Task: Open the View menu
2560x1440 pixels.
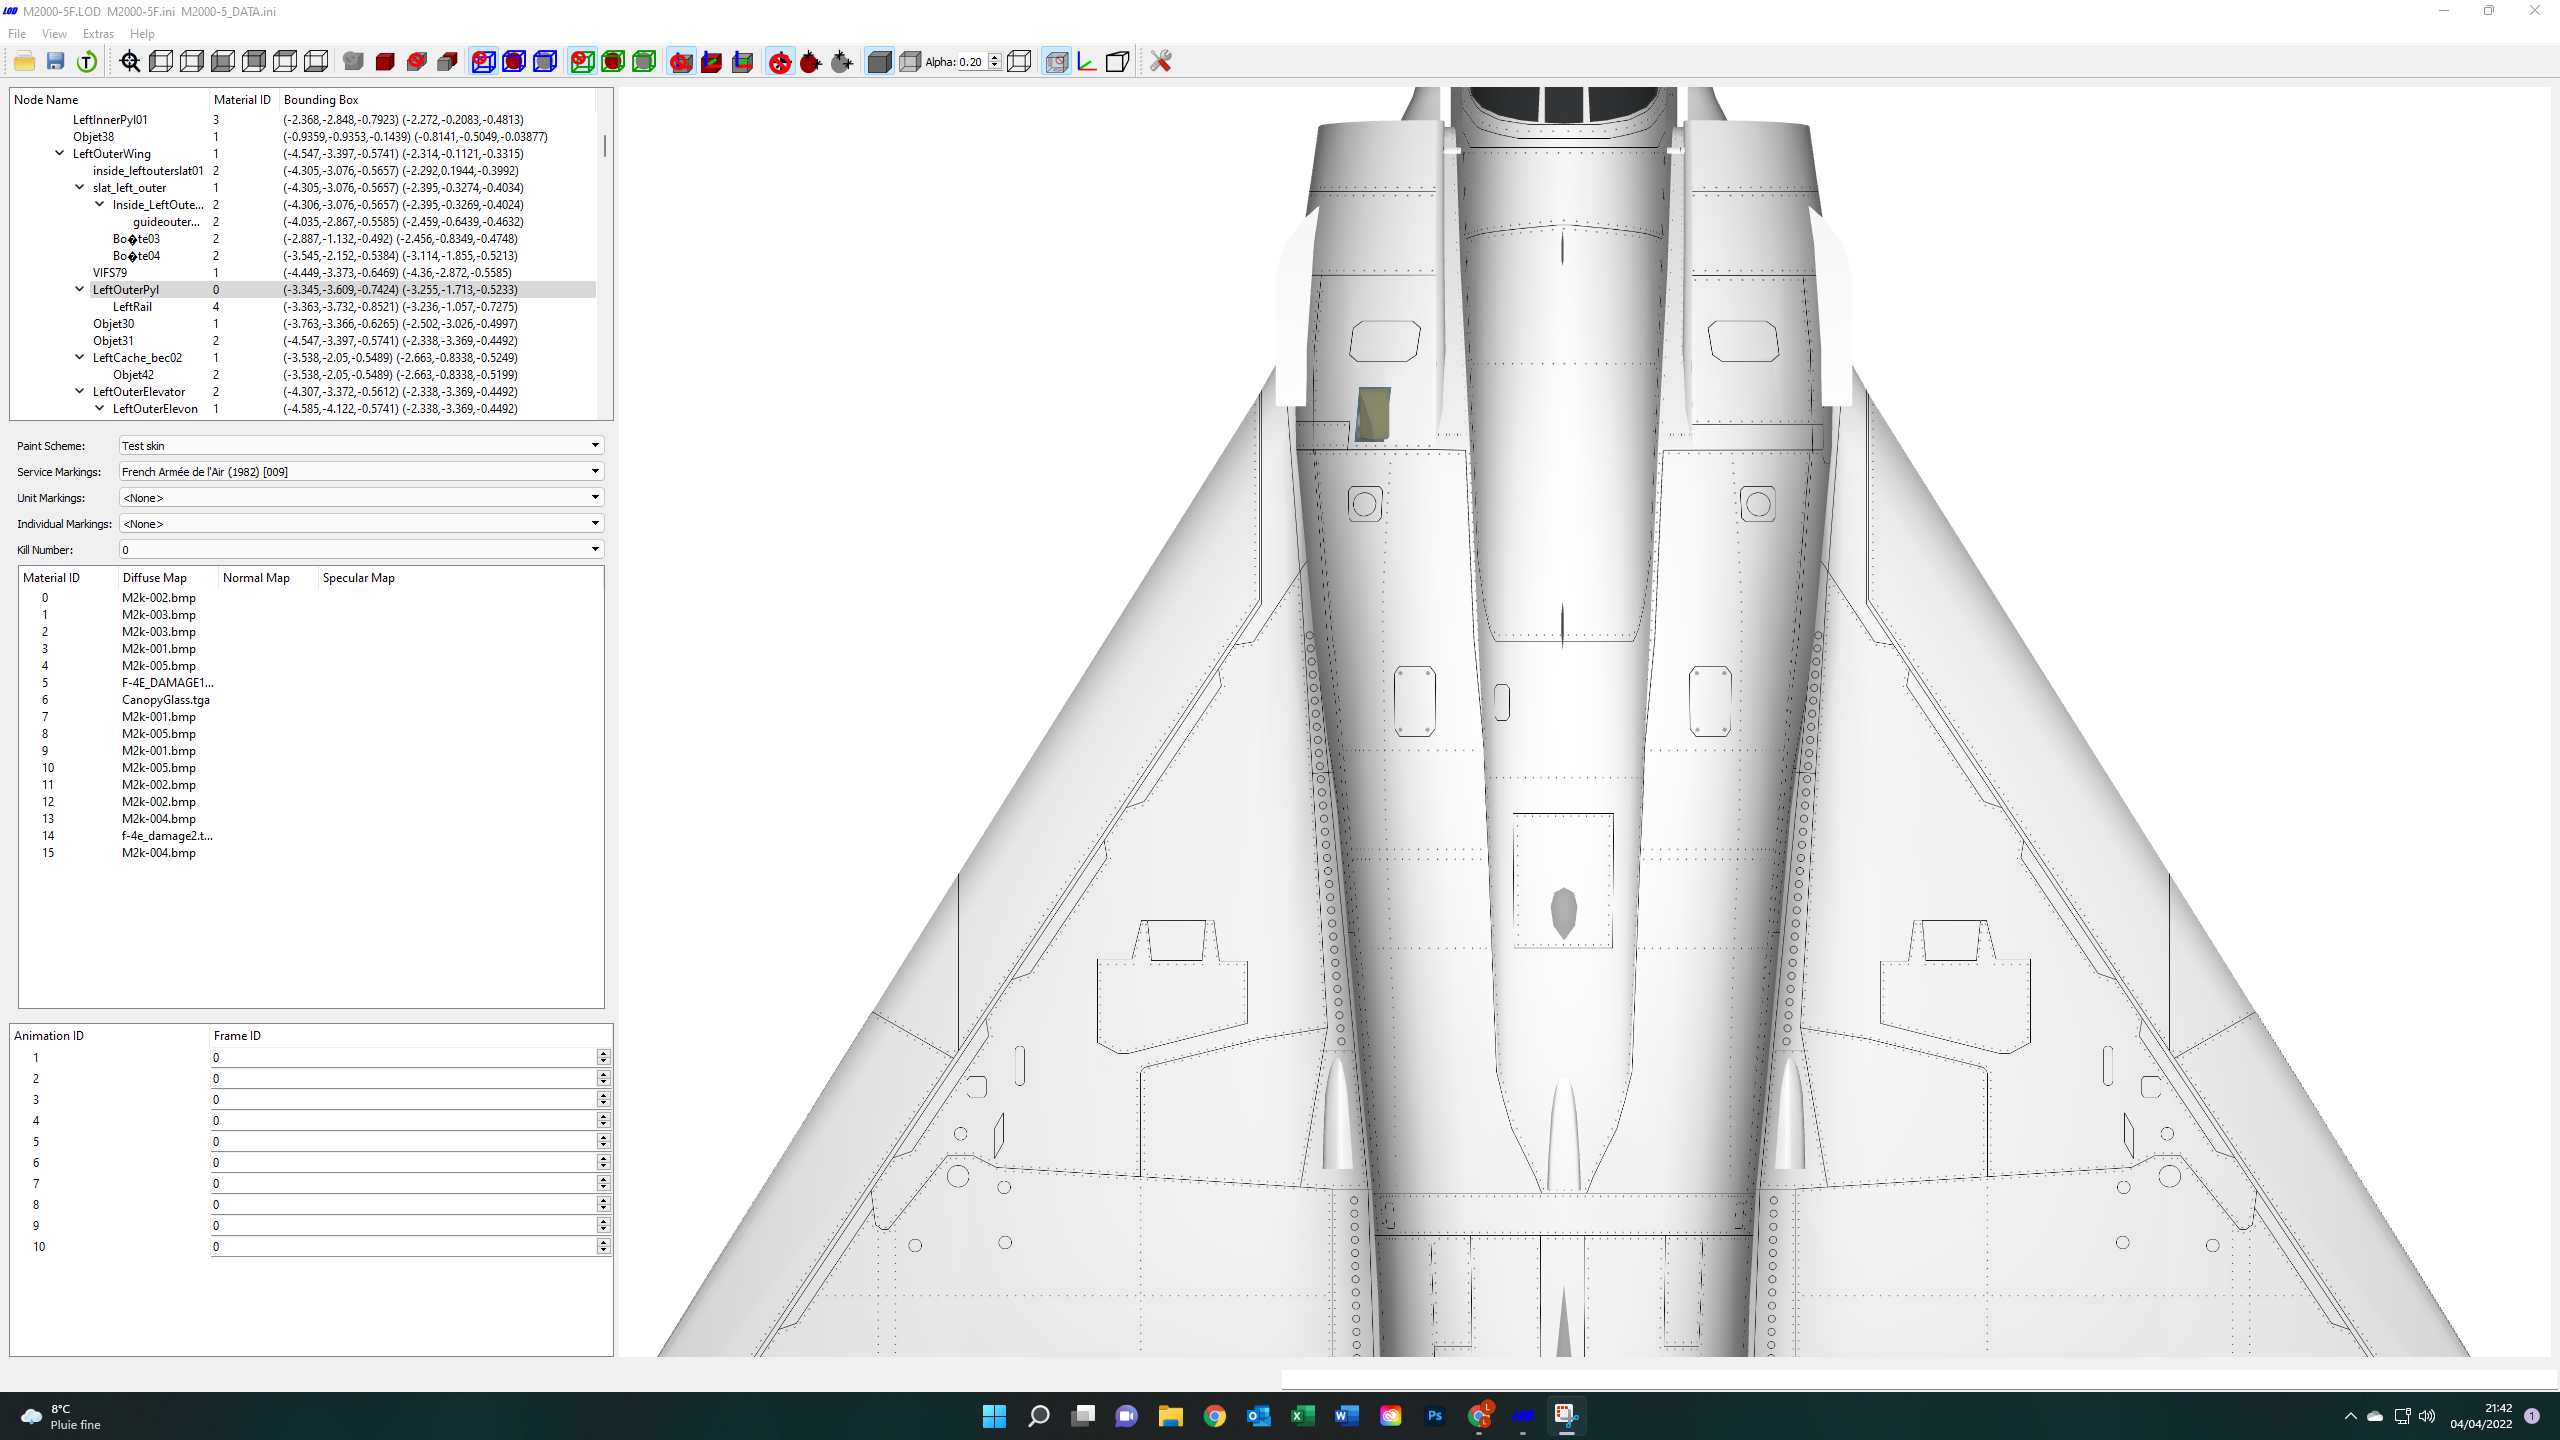Action: pos(54,34)
